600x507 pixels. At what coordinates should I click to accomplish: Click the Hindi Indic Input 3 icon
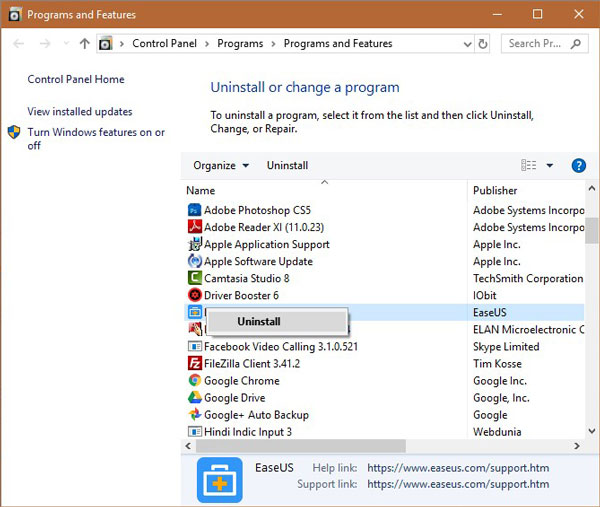[194, 432]
